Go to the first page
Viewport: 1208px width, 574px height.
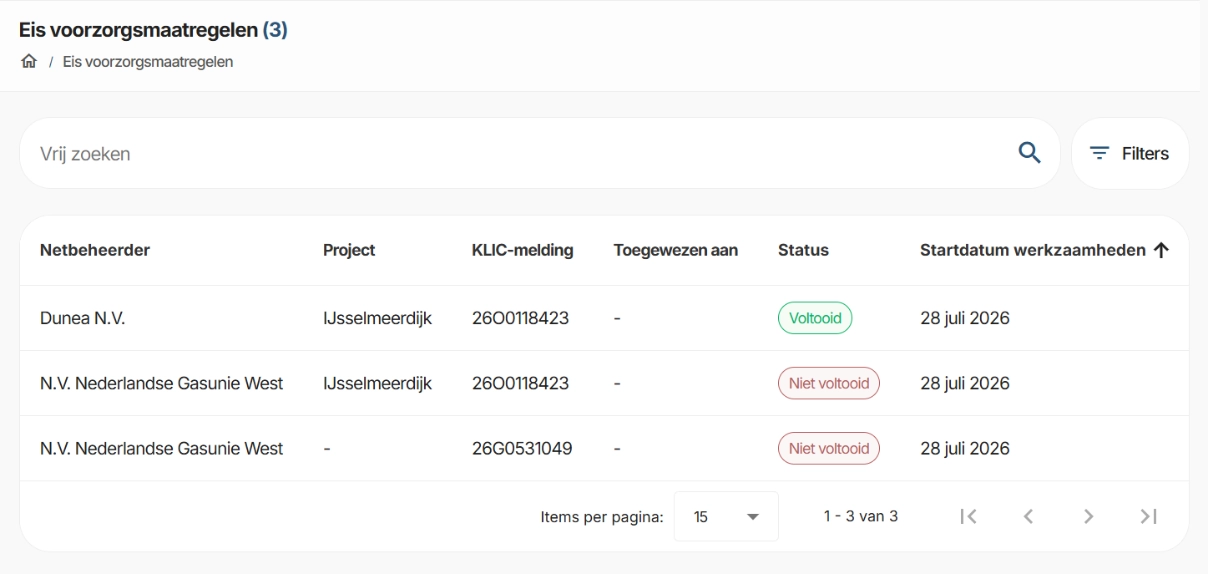(966, 516)
